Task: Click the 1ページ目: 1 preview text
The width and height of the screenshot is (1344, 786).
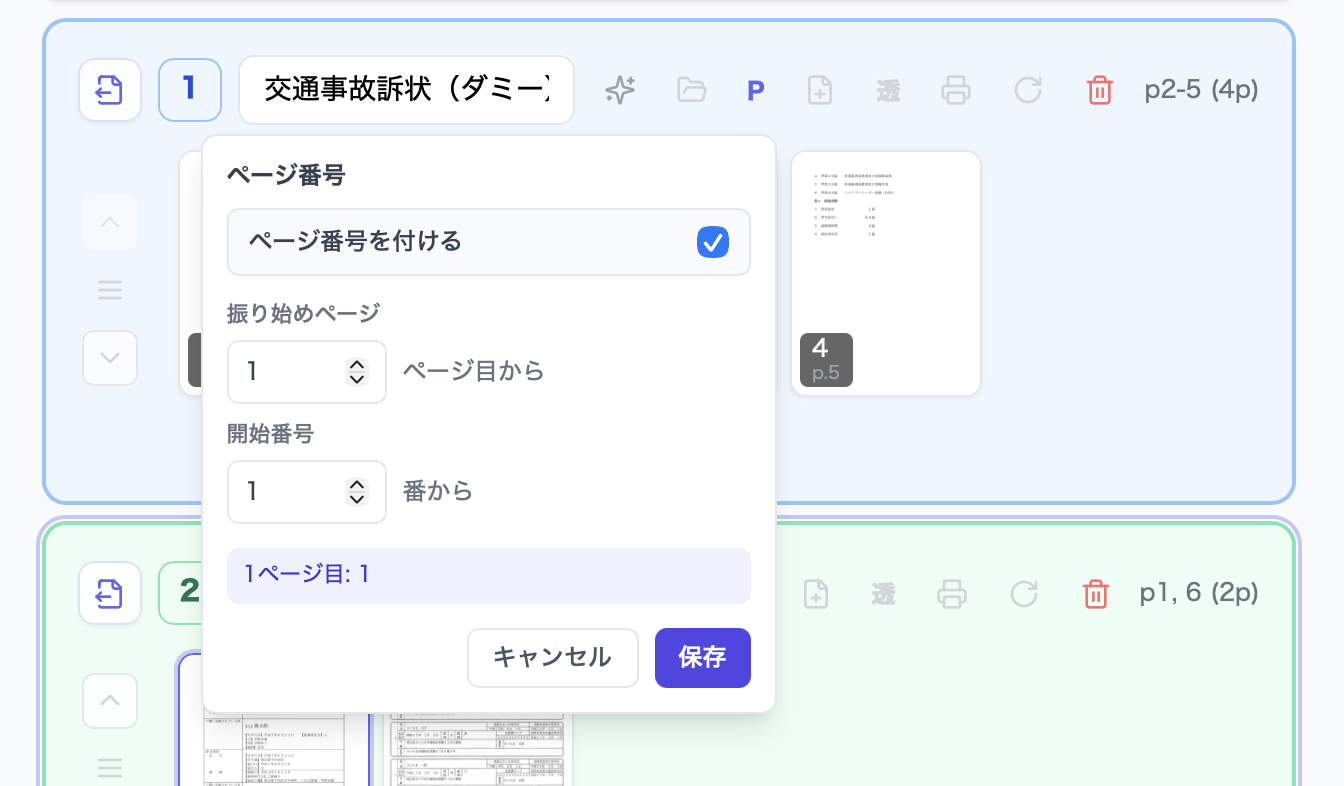Action: pyautogui.click(x=307, y=575)
